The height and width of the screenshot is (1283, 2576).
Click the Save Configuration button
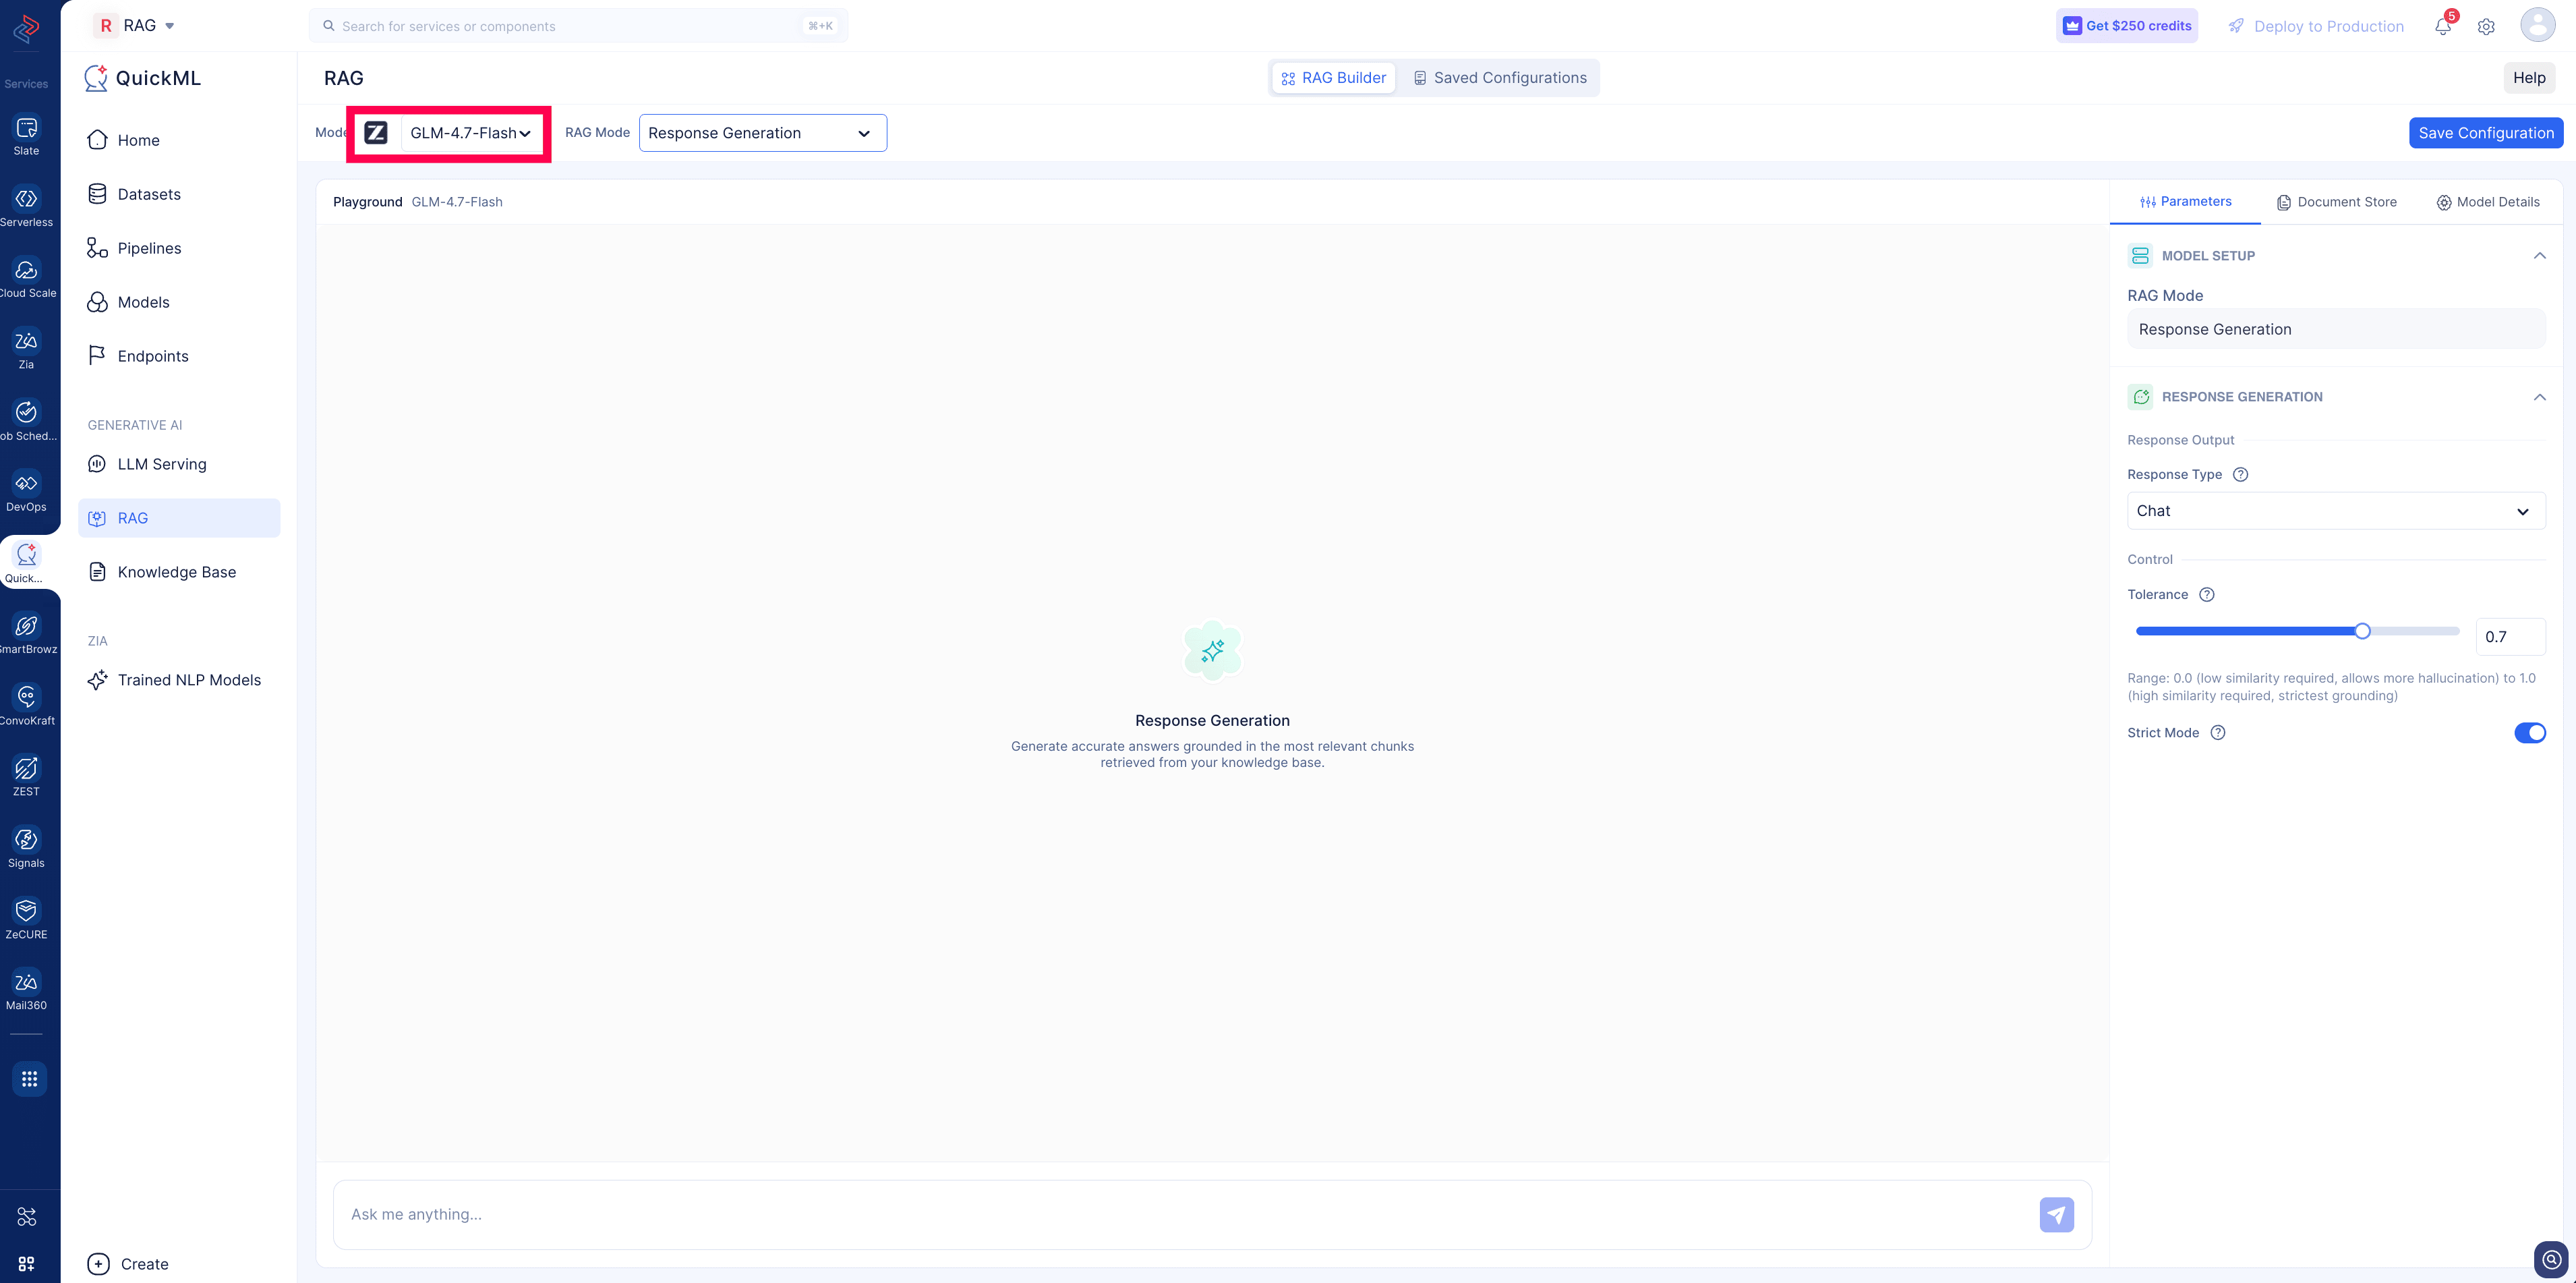click(x=2486, y=133)
